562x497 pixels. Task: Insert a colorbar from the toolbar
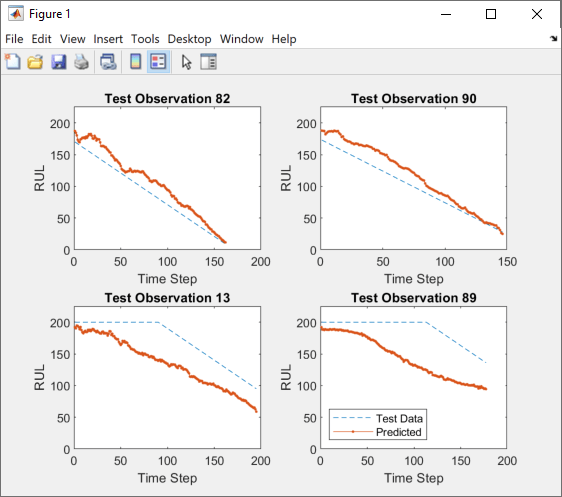coord(135,62)
